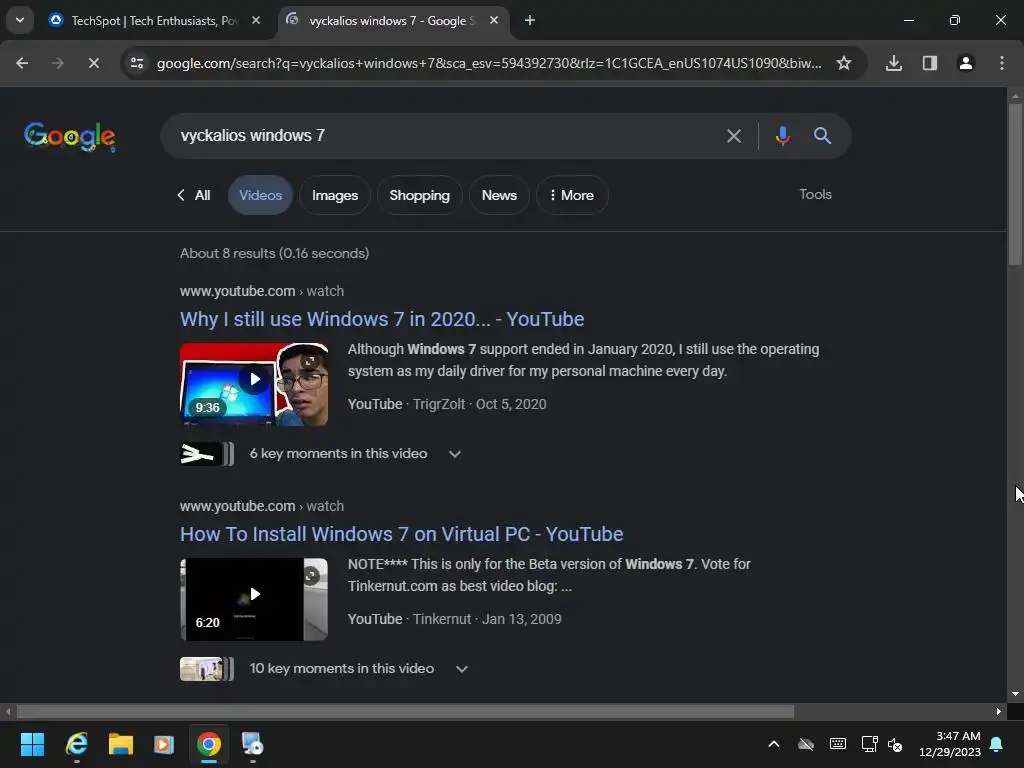Image resolution: width=1024 pixels, height=768 pixels.
Task: Go to Google logo homepage
Action: 70,136
